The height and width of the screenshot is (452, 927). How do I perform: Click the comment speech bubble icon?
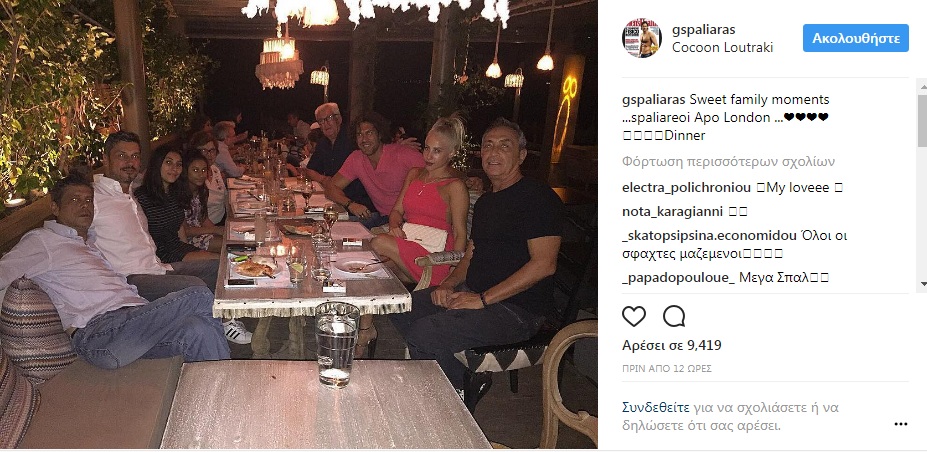(674, 317)
